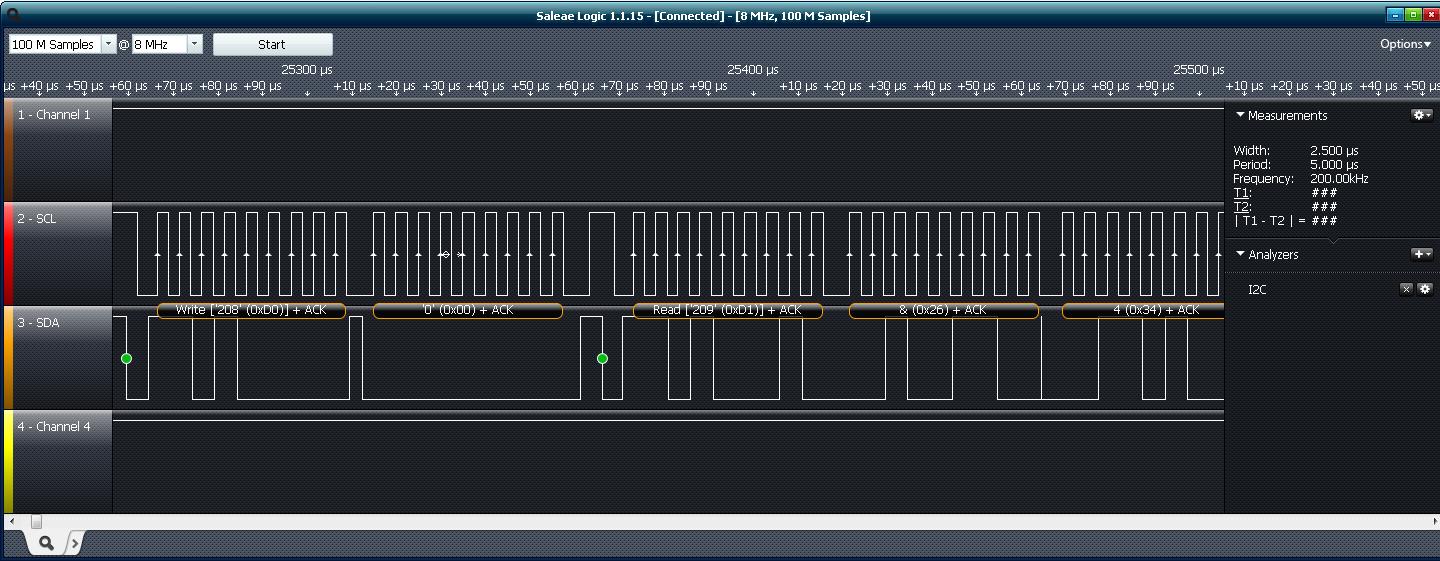
Task: Click the 4 - Channel 4 label
Action: [54, 427]
